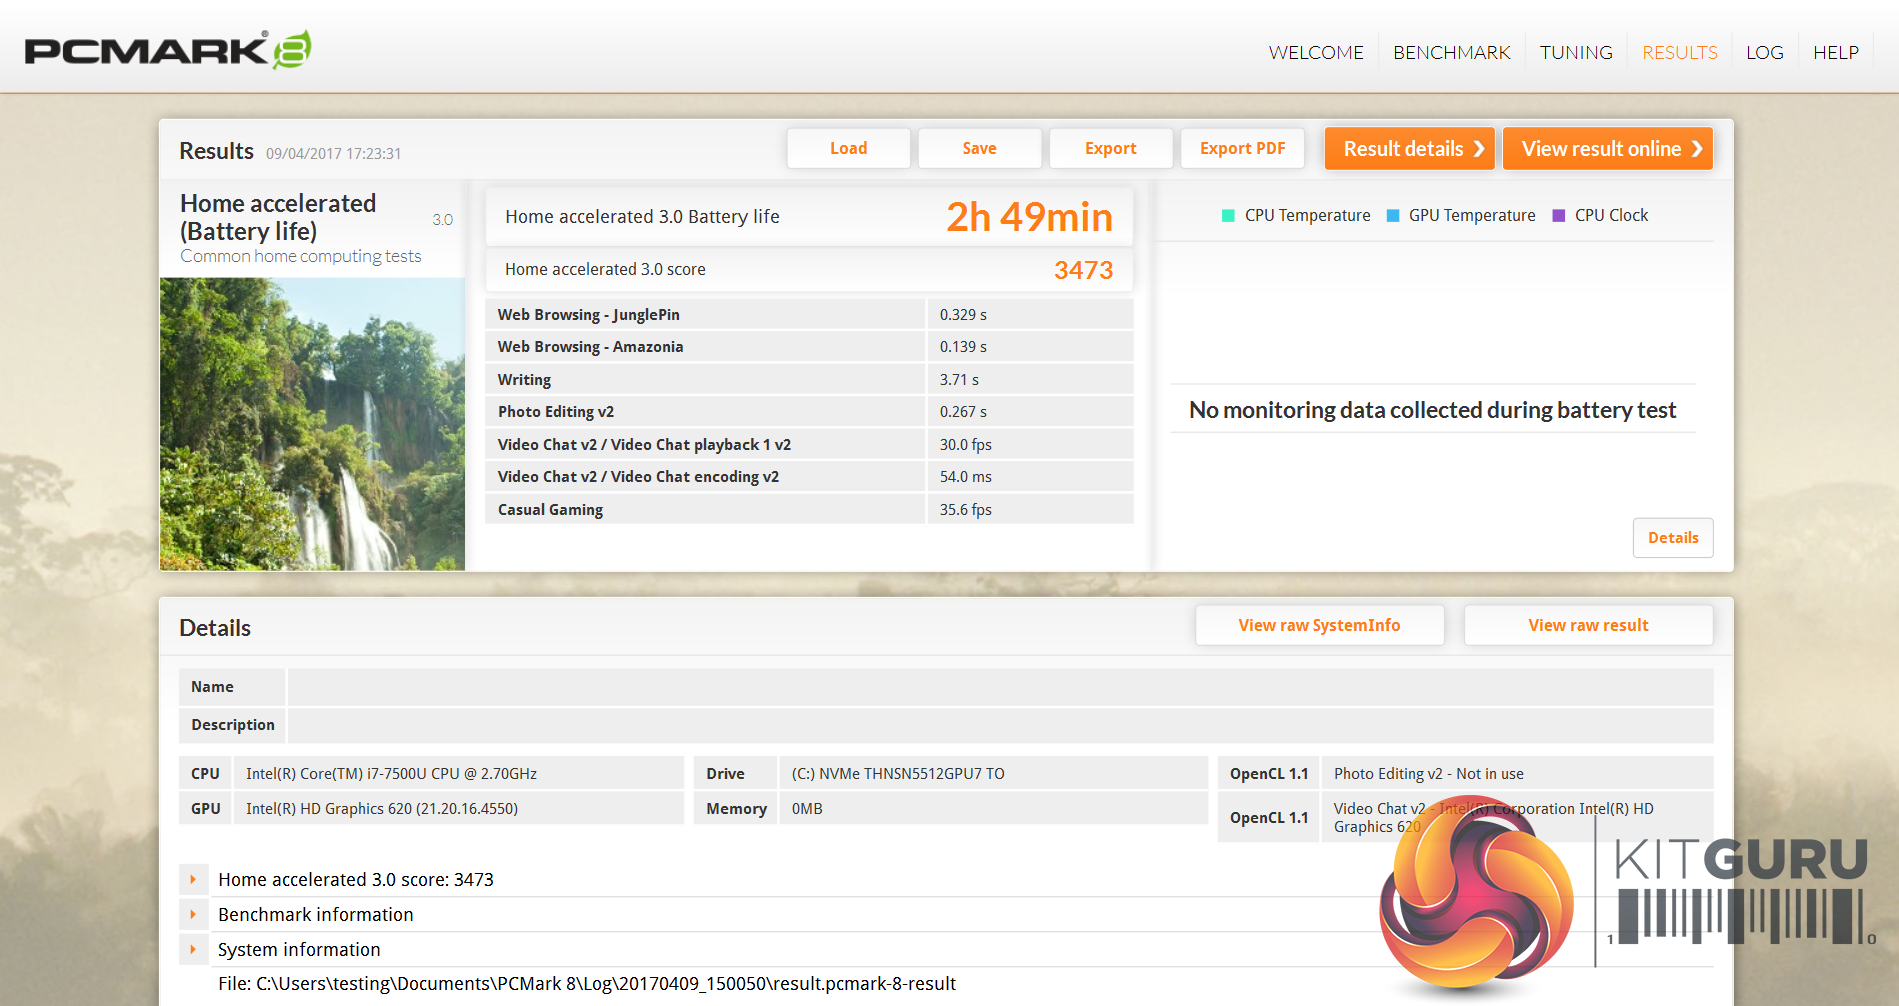View raw SystemInfo
1899x1006 pixels.
[x=1320, y=625]
